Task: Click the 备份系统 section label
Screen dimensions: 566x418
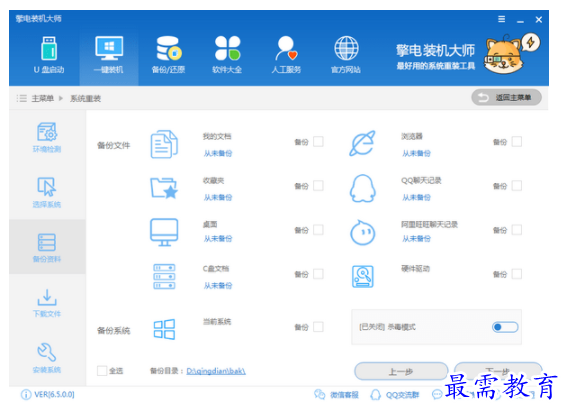Action: coord(113,330)
